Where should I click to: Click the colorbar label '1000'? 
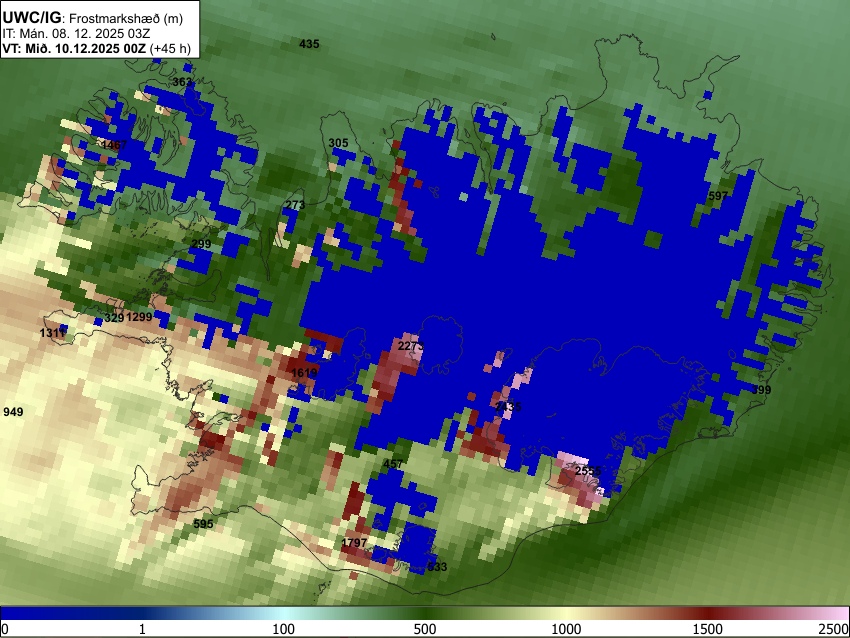pyautogui.click(x=566, y=629)
